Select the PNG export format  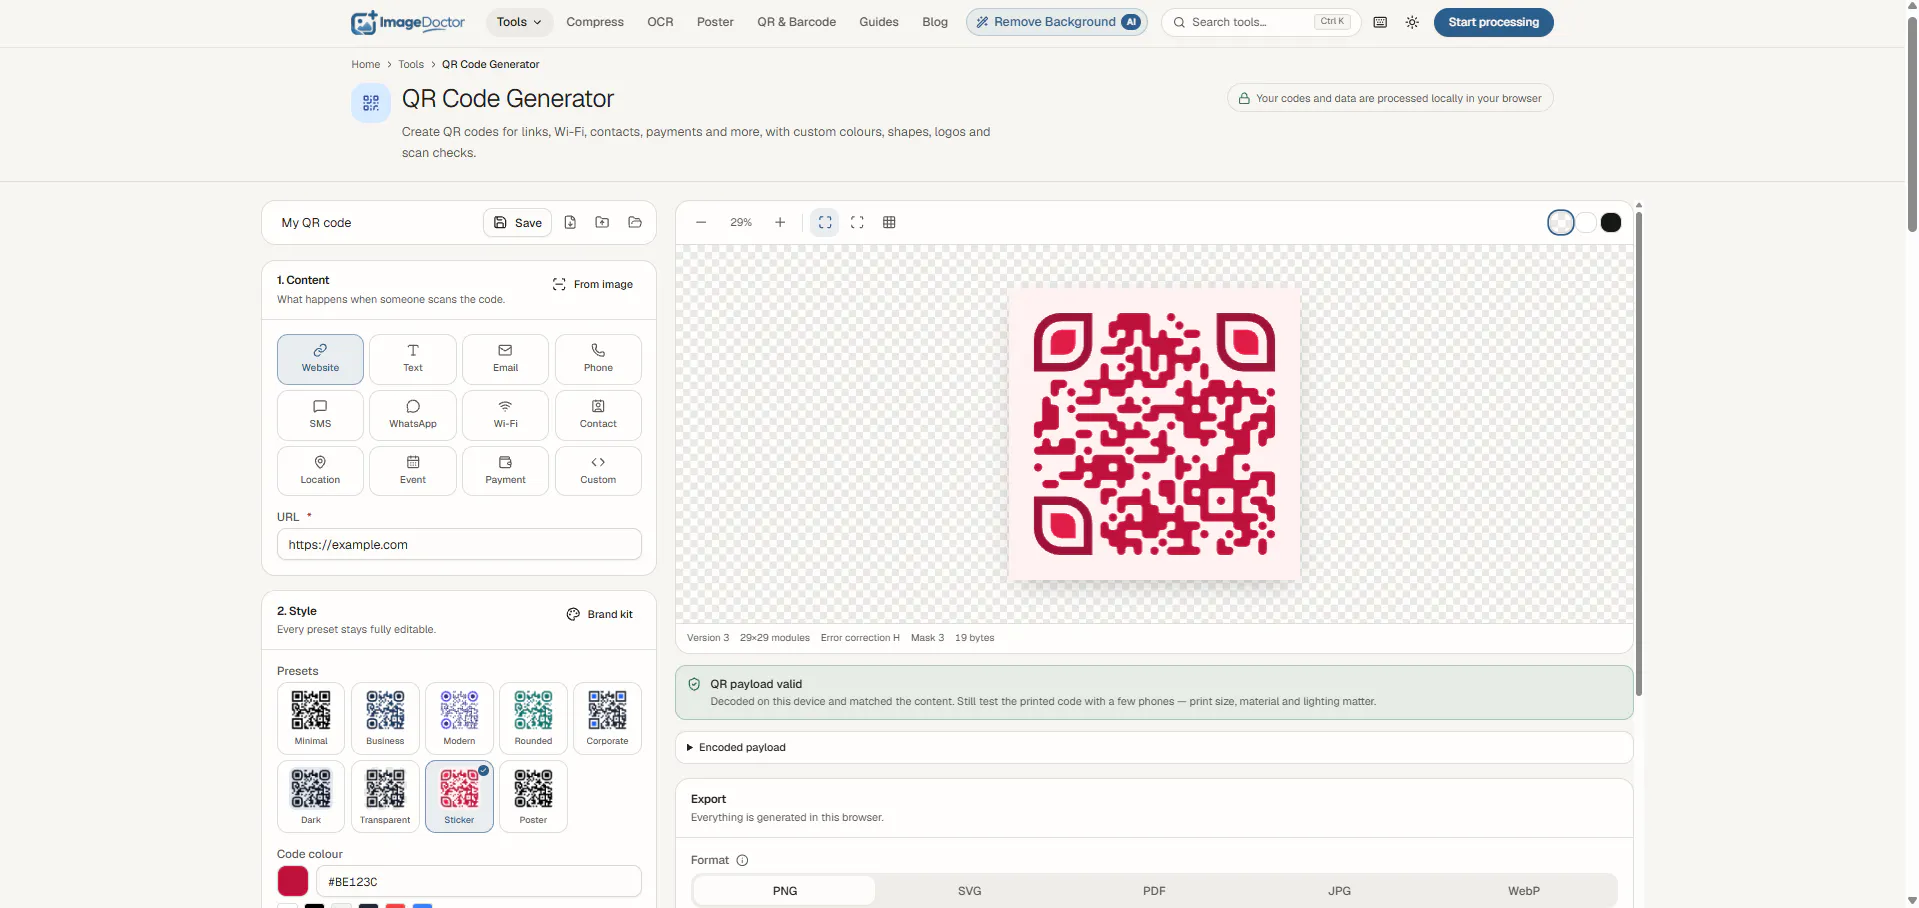(785, 890)
